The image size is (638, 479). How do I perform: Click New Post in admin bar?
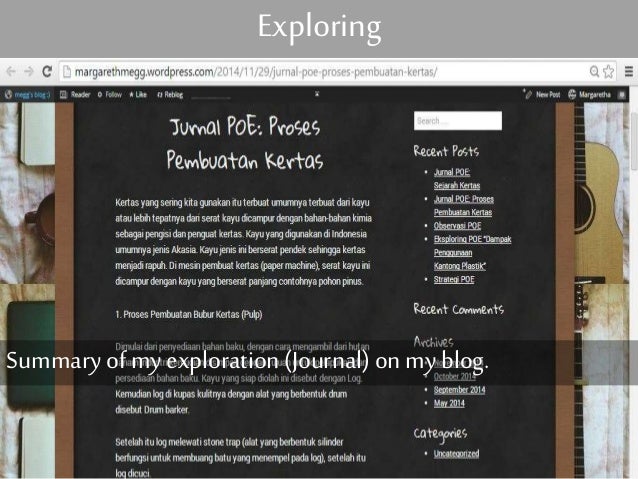[542, 95]
